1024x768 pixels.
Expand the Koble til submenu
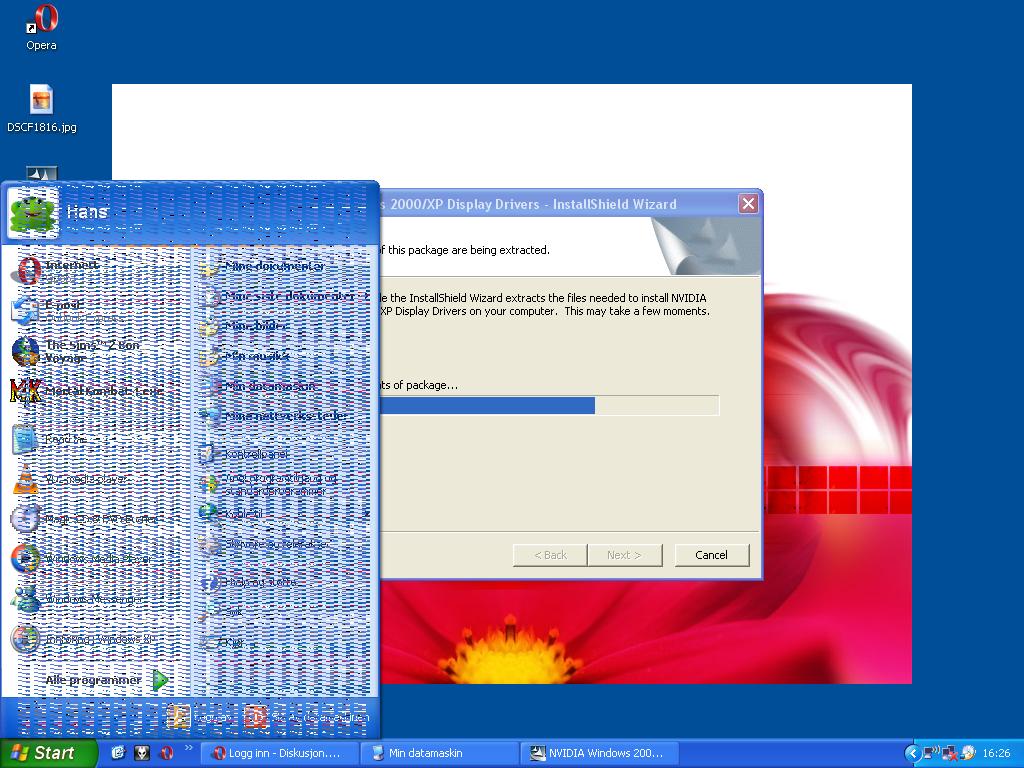tap(284, 514)
